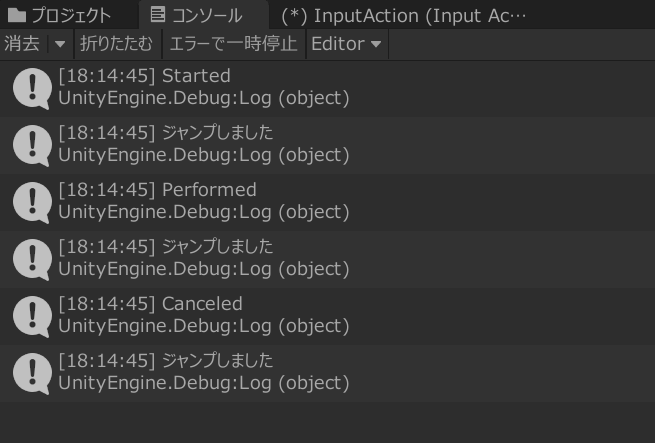
Task: Click info icon of the first ジャンプしました log
Action: (x=32, y=145)
